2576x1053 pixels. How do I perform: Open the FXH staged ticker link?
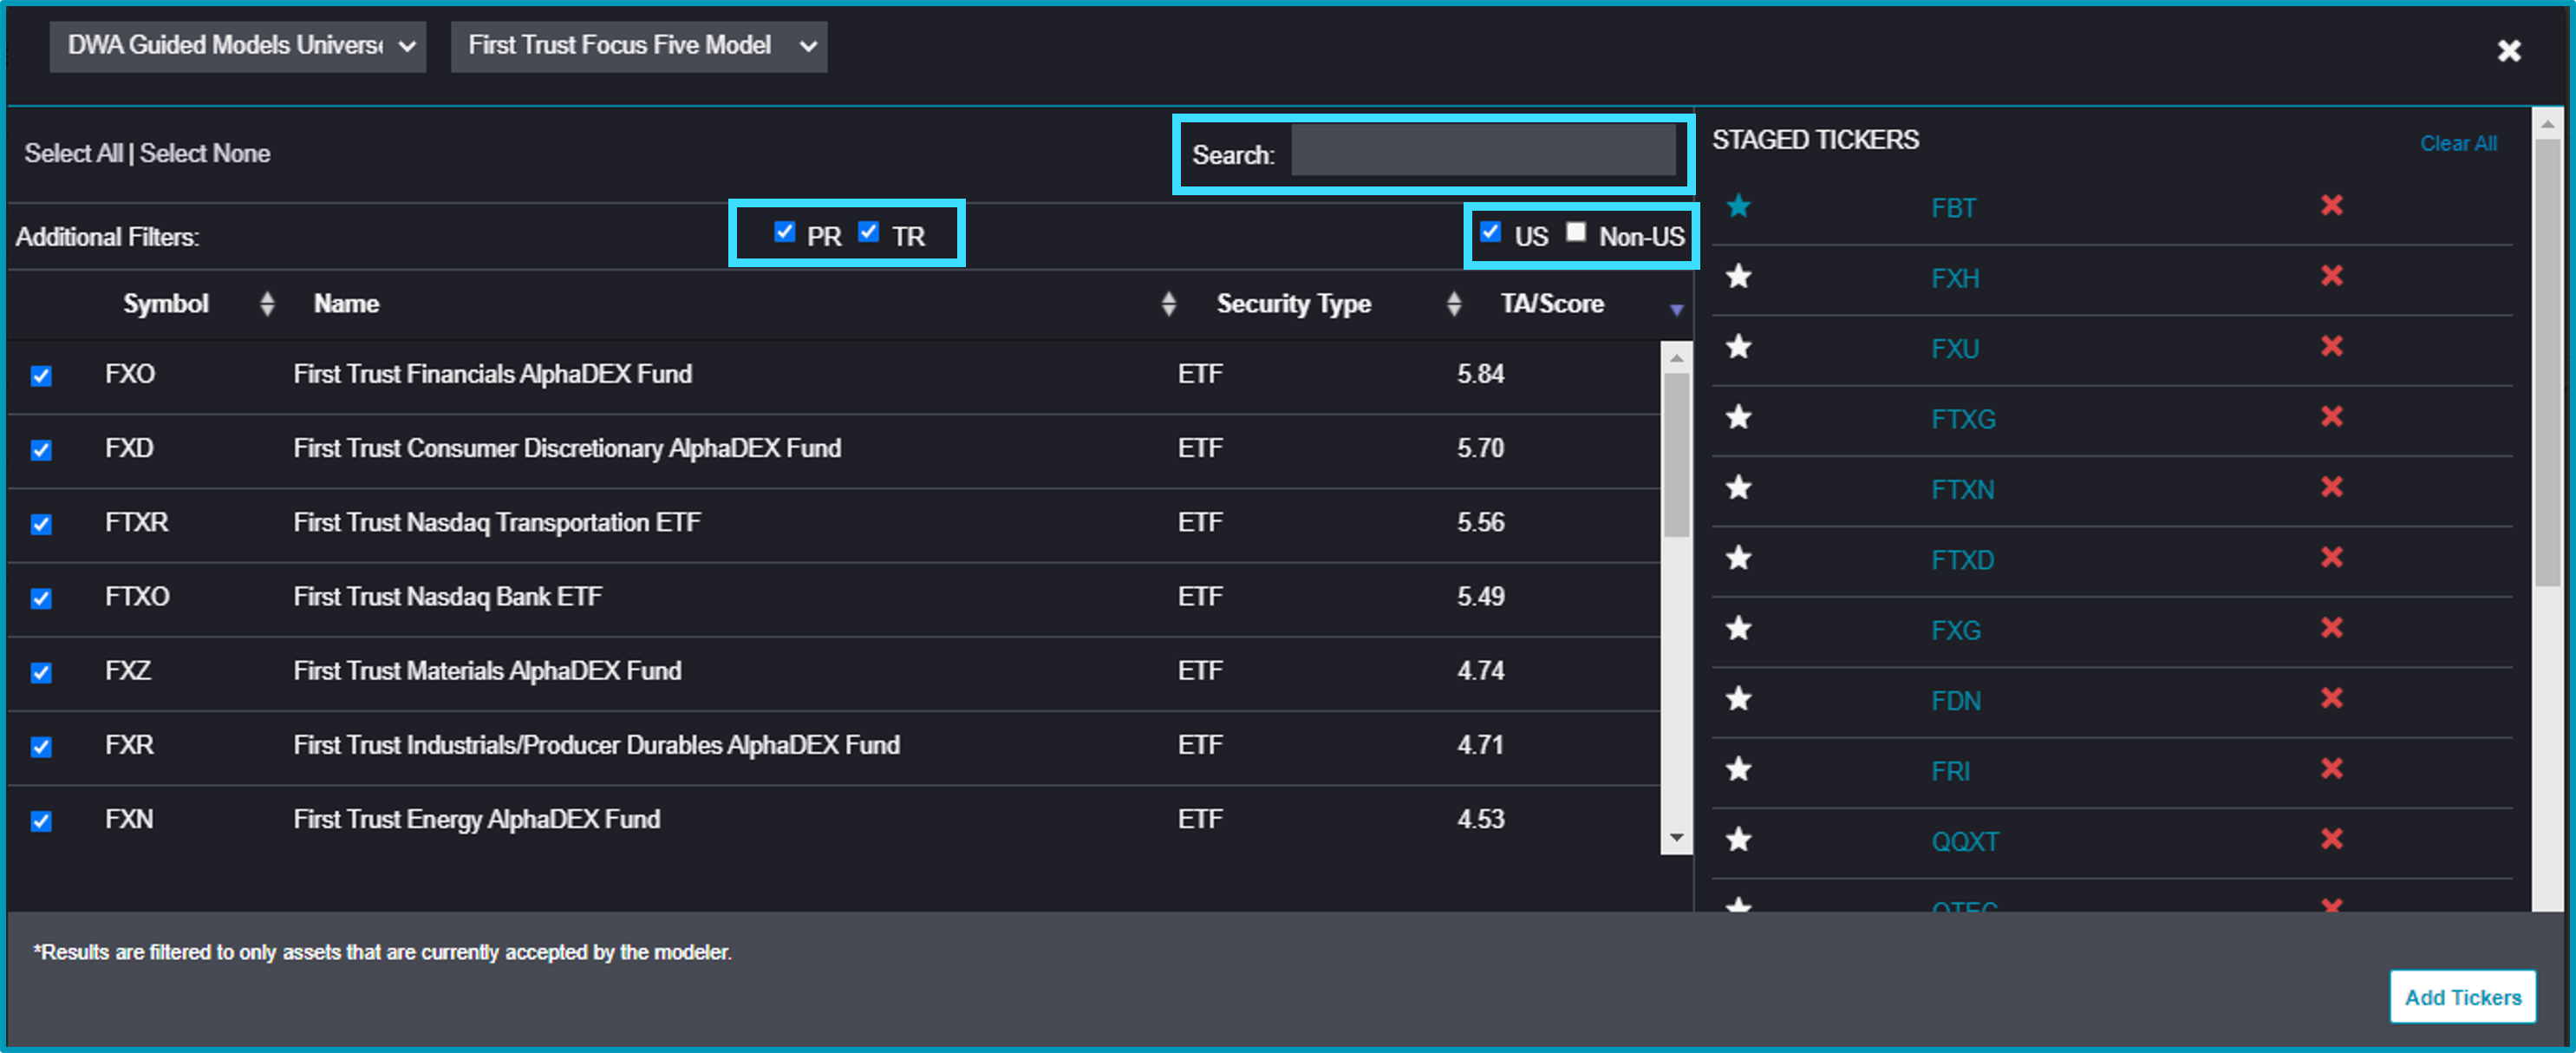[x=1955, y=278]
